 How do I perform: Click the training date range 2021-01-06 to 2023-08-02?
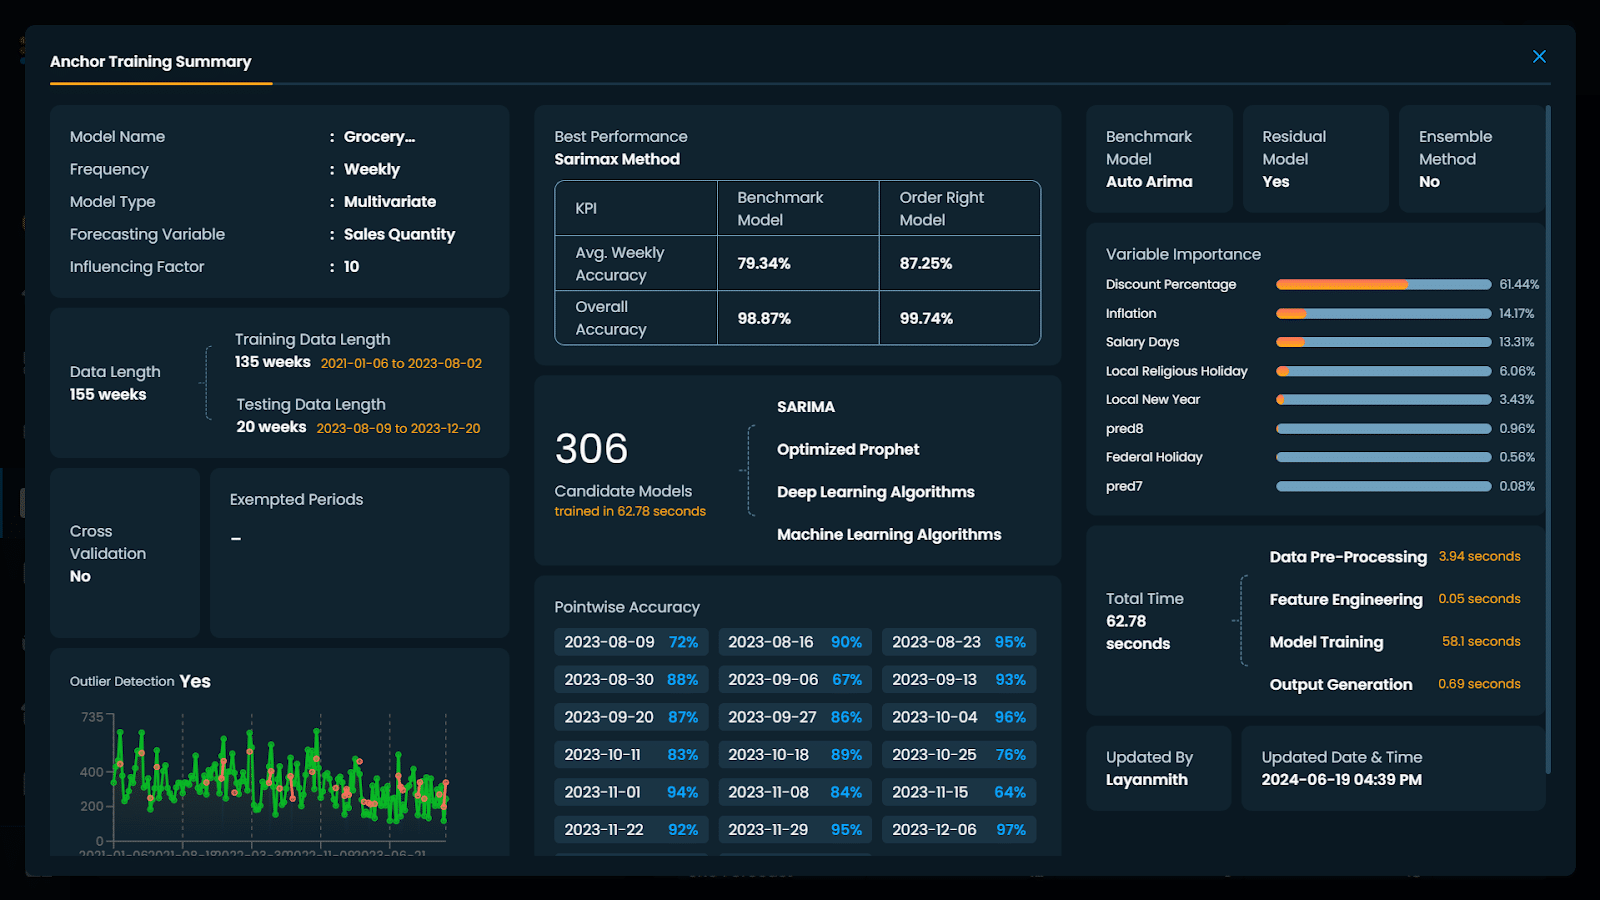click(401, 364)
